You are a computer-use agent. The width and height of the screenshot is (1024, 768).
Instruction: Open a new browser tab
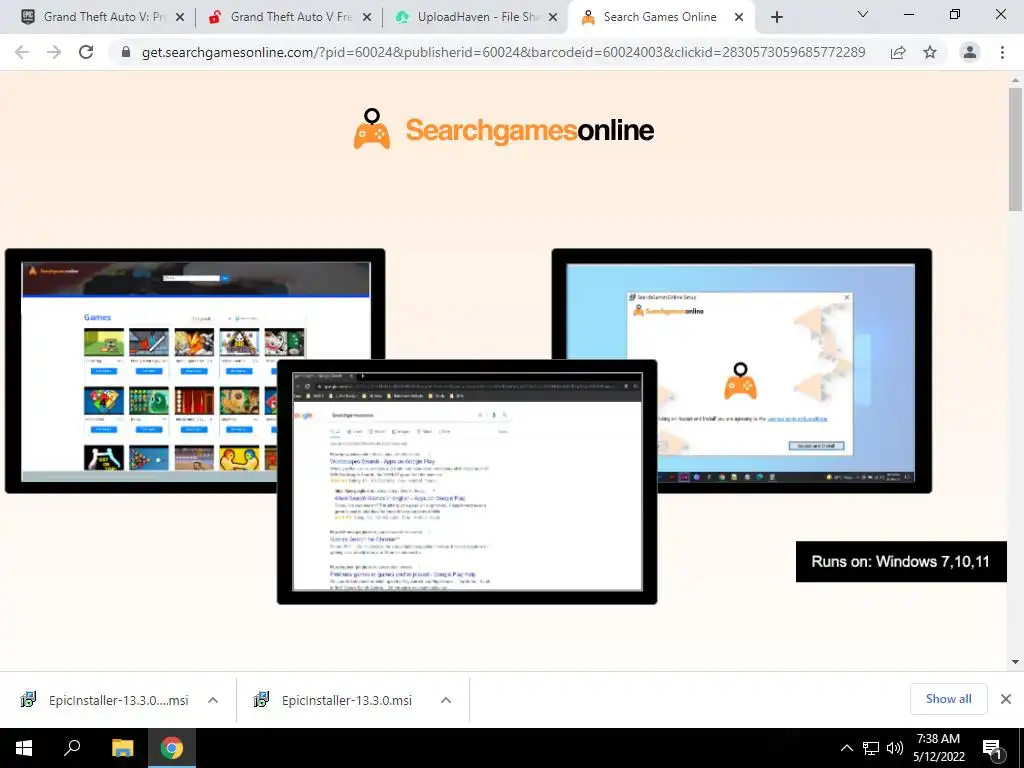click(776, 18)
